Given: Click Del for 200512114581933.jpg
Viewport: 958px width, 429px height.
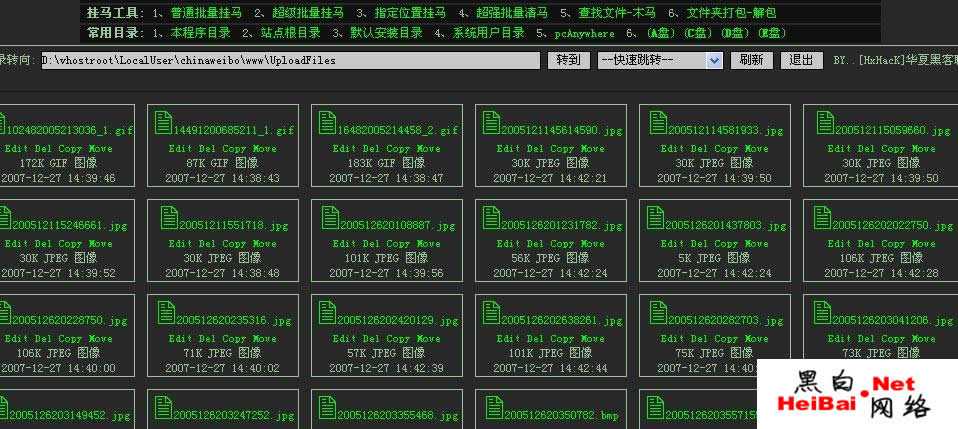Looking at the screenshot, I should [x=699, y=148].
